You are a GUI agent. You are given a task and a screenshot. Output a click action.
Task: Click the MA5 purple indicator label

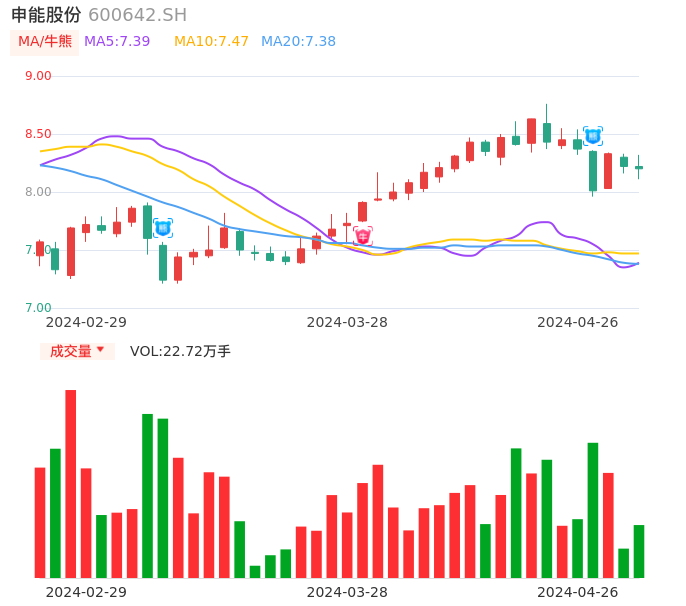click(x=117, y=42)
